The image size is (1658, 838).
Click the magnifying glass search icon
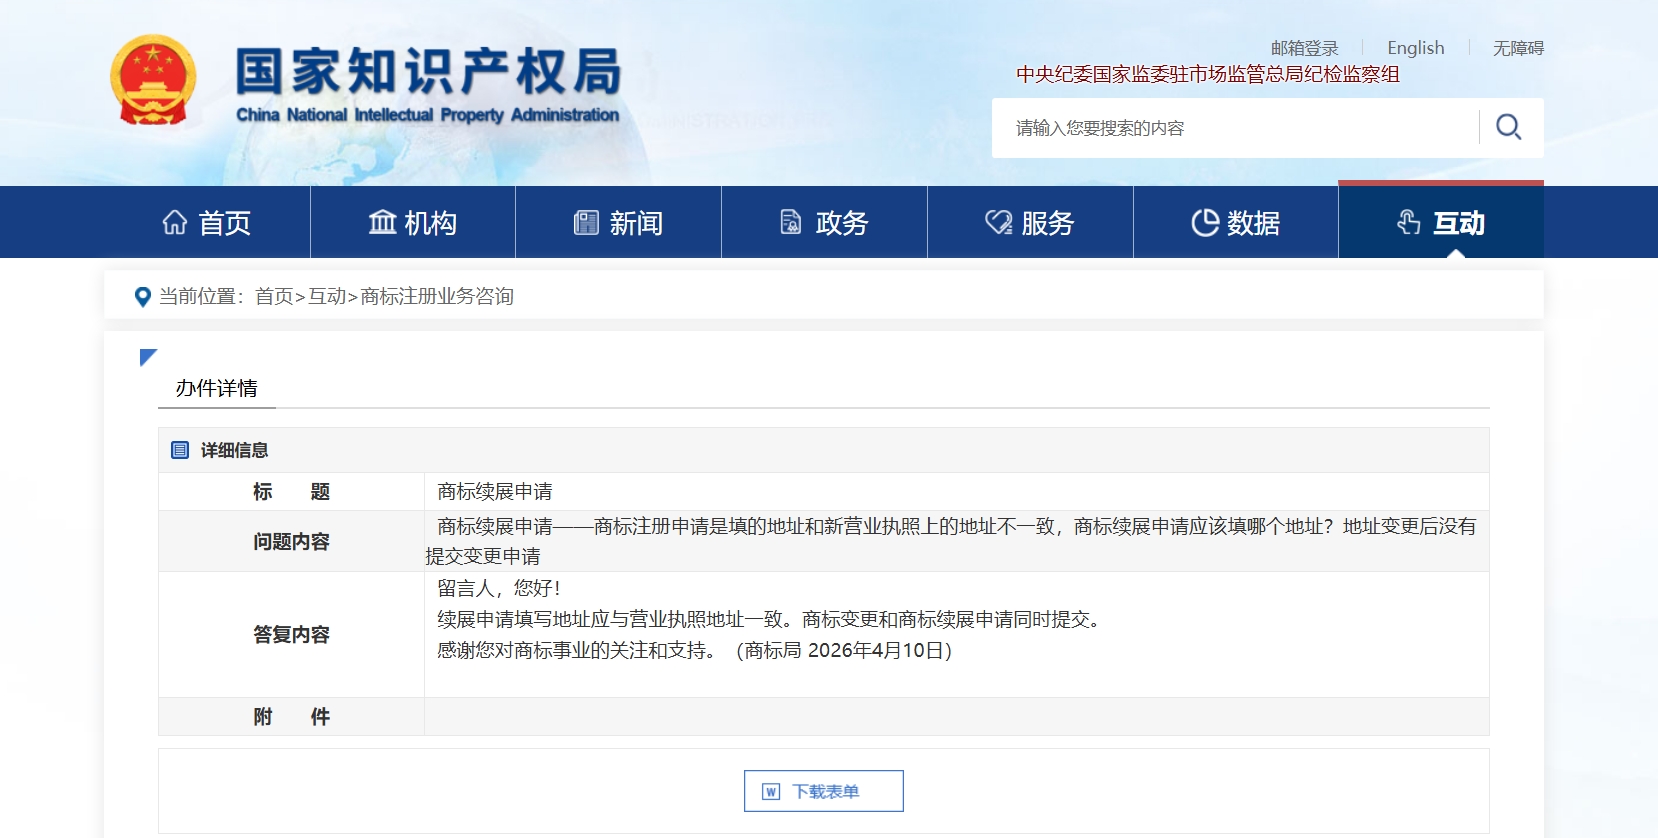[1508, 127]
